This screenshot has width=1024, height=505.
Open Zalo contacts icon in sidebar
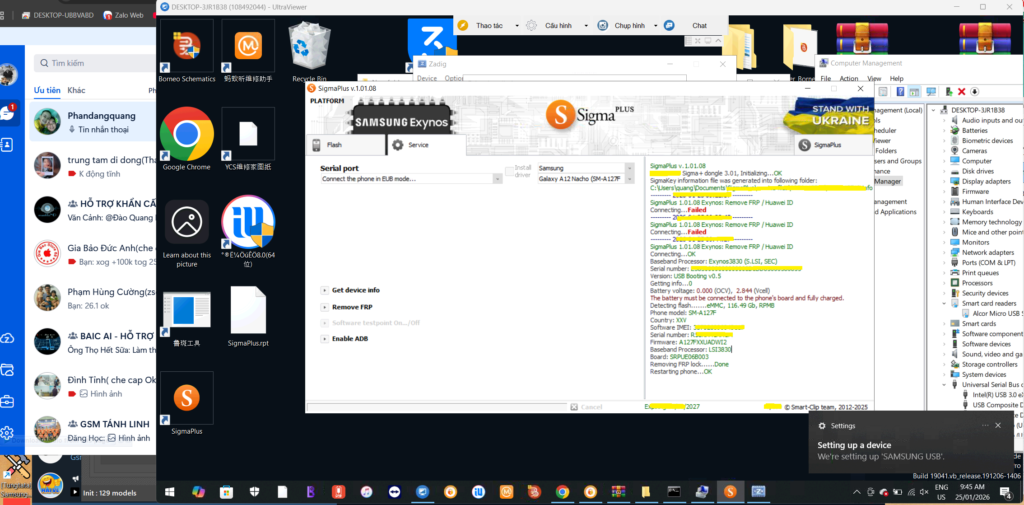[8, 144]
